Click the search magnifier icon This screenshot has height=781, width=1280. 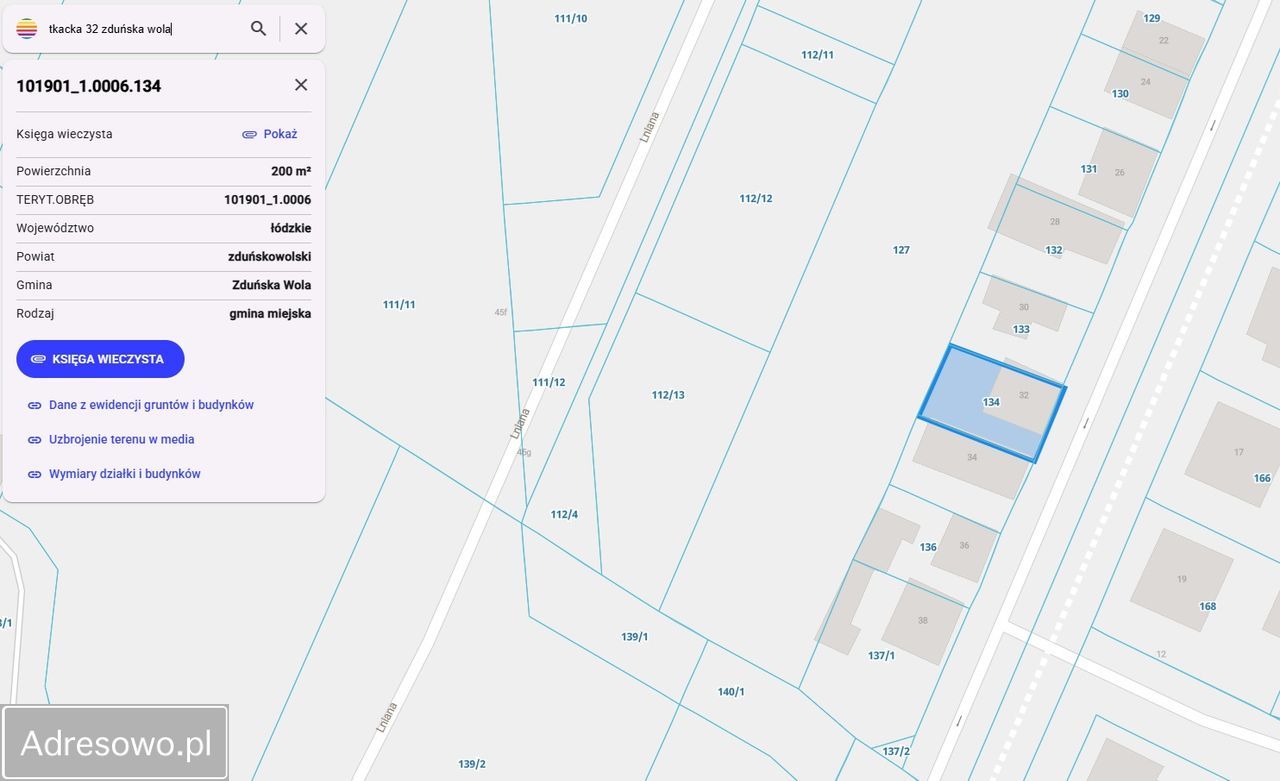258,29
